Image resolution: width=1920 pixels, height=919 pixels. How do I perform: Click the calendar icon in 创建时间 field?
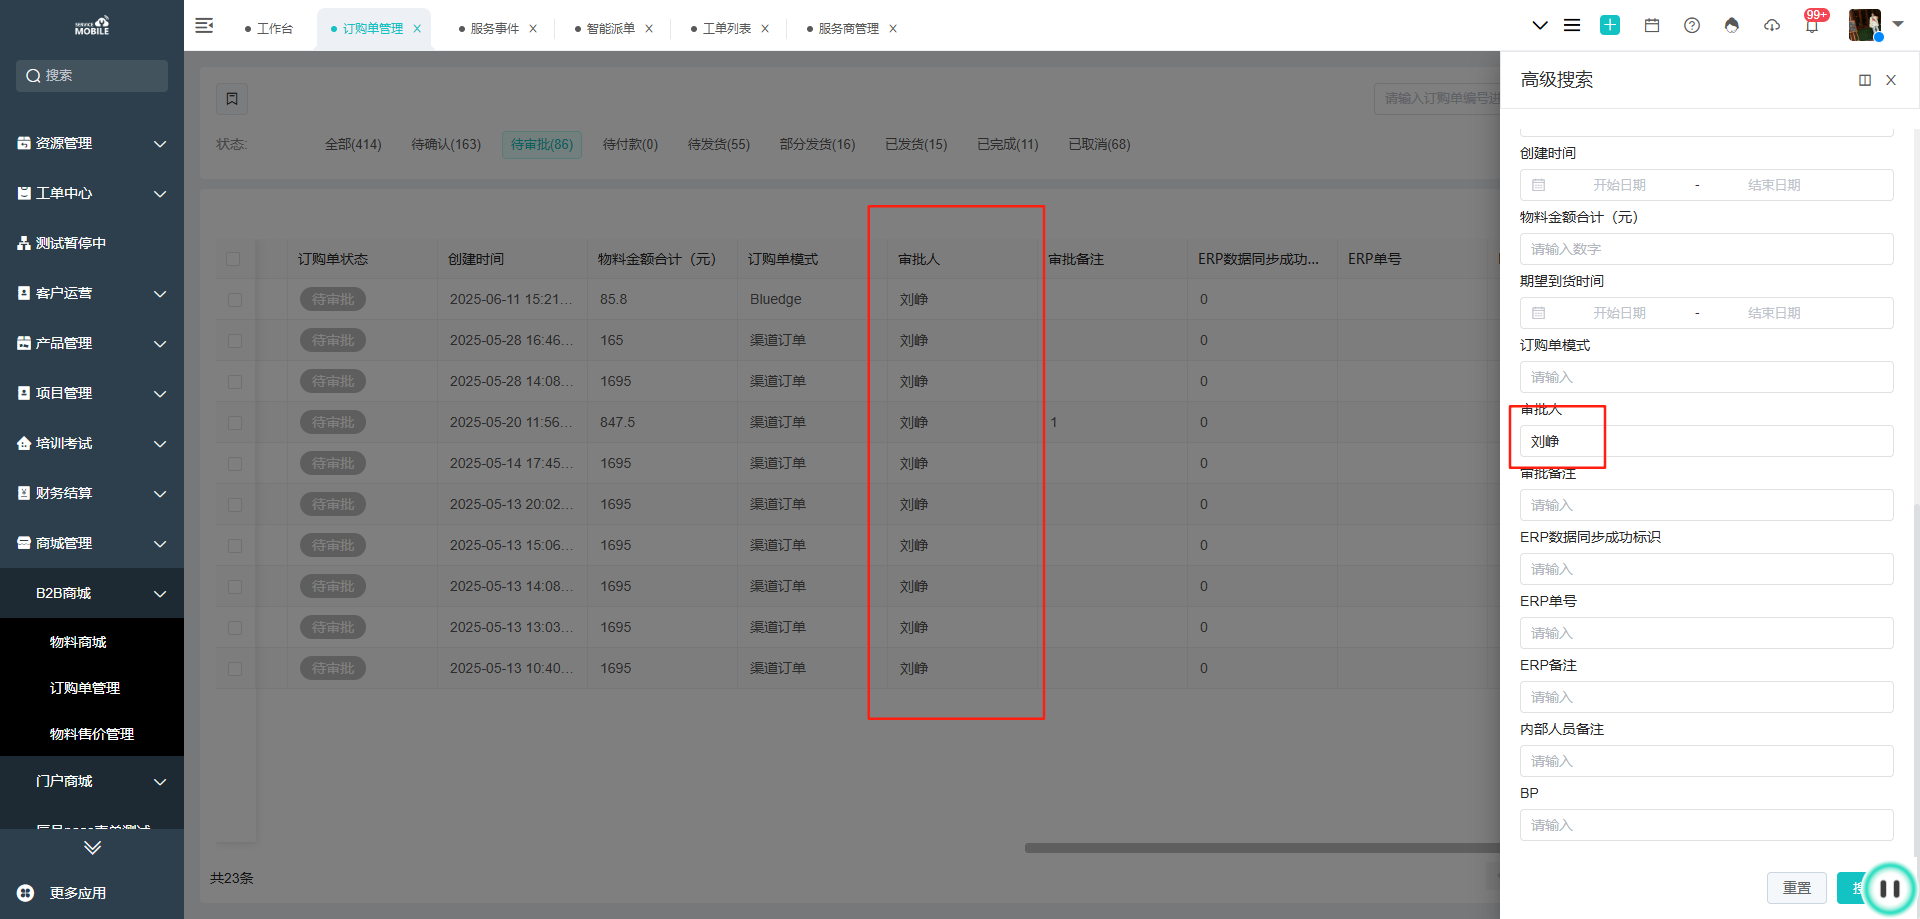(x=1539, y=185)
